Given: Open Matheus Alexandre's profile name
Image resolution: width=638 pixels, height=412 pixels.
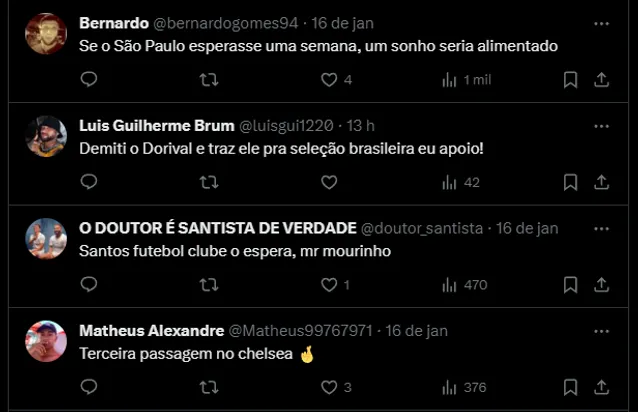Looking at the screenshot, I should click(x=151, y=330).
